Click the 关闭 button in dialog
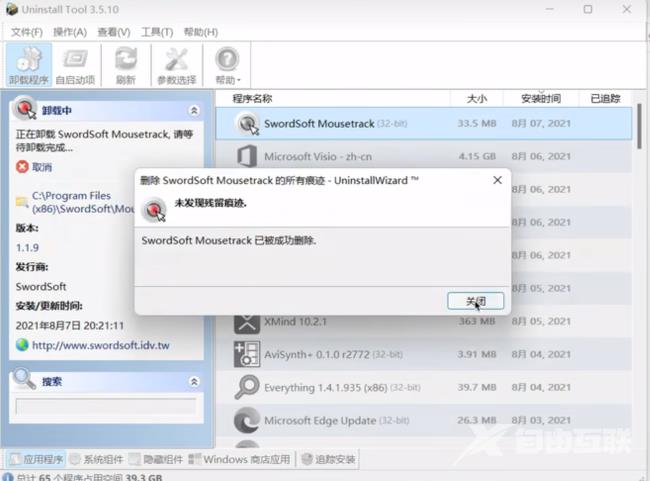The image size is (650, 481). 475,301
